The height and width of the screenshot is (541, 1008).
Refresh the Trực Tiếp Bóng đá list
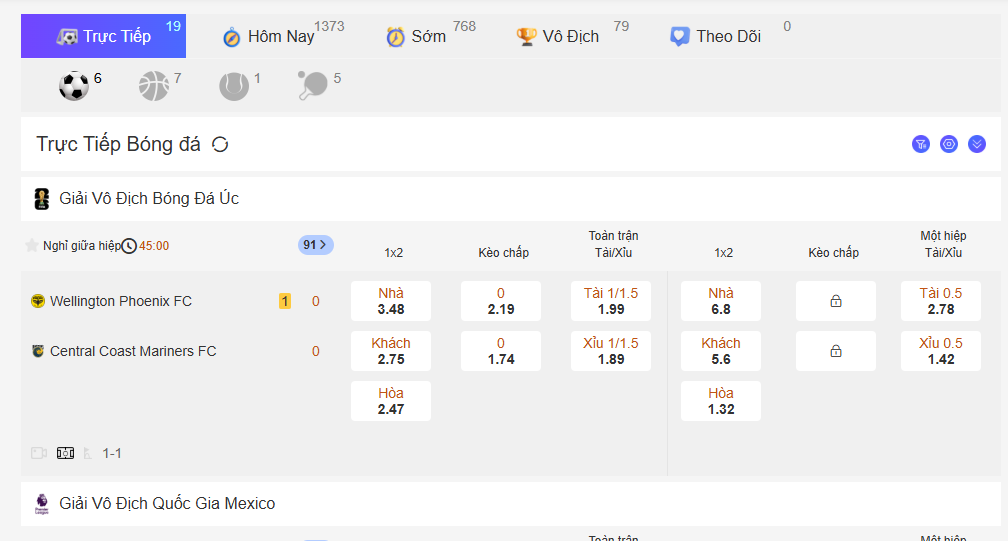[221, 144]
